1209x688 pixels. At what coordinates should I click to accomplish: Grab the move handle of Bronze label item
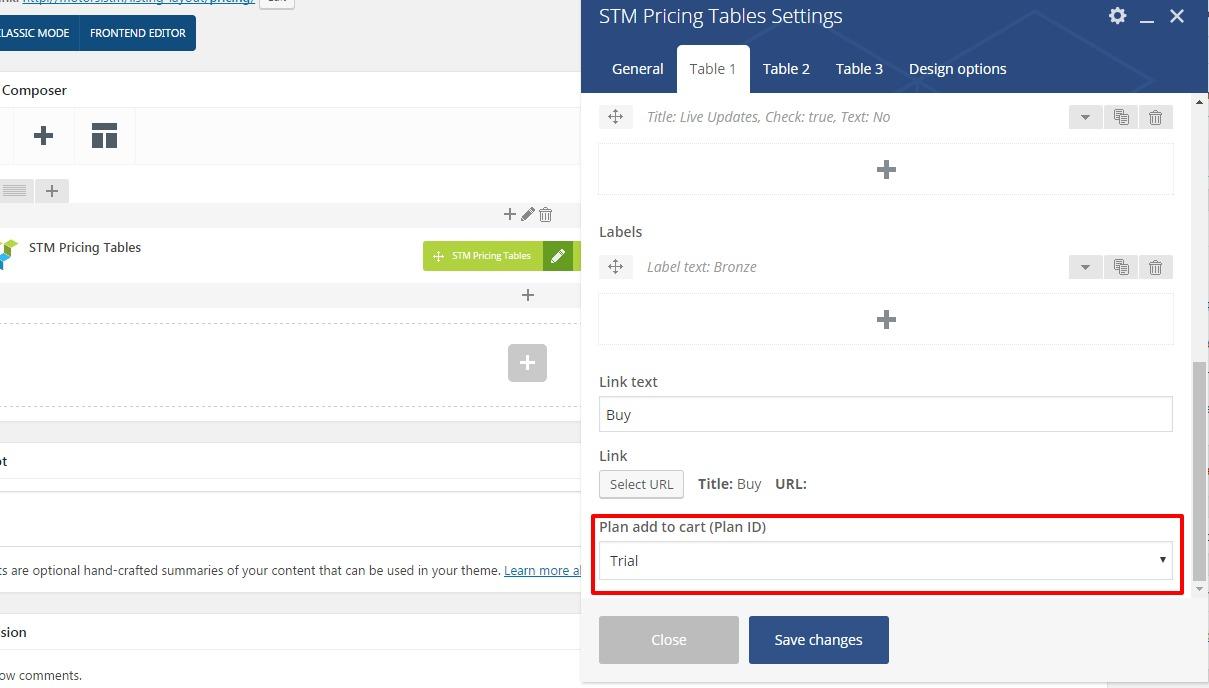[x=615, y=267]
